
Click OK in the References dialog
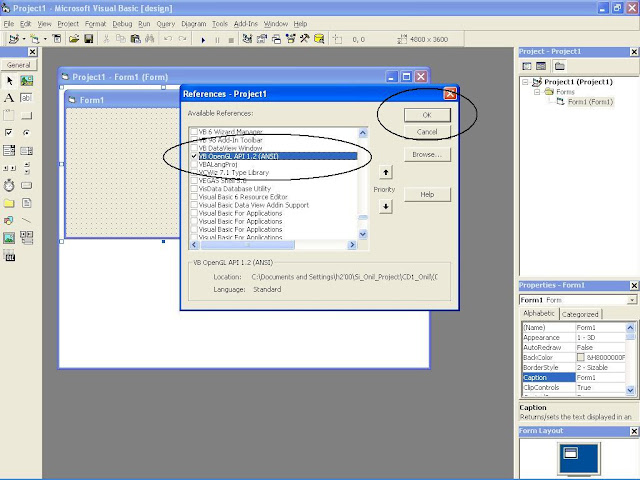pos(427,115)
